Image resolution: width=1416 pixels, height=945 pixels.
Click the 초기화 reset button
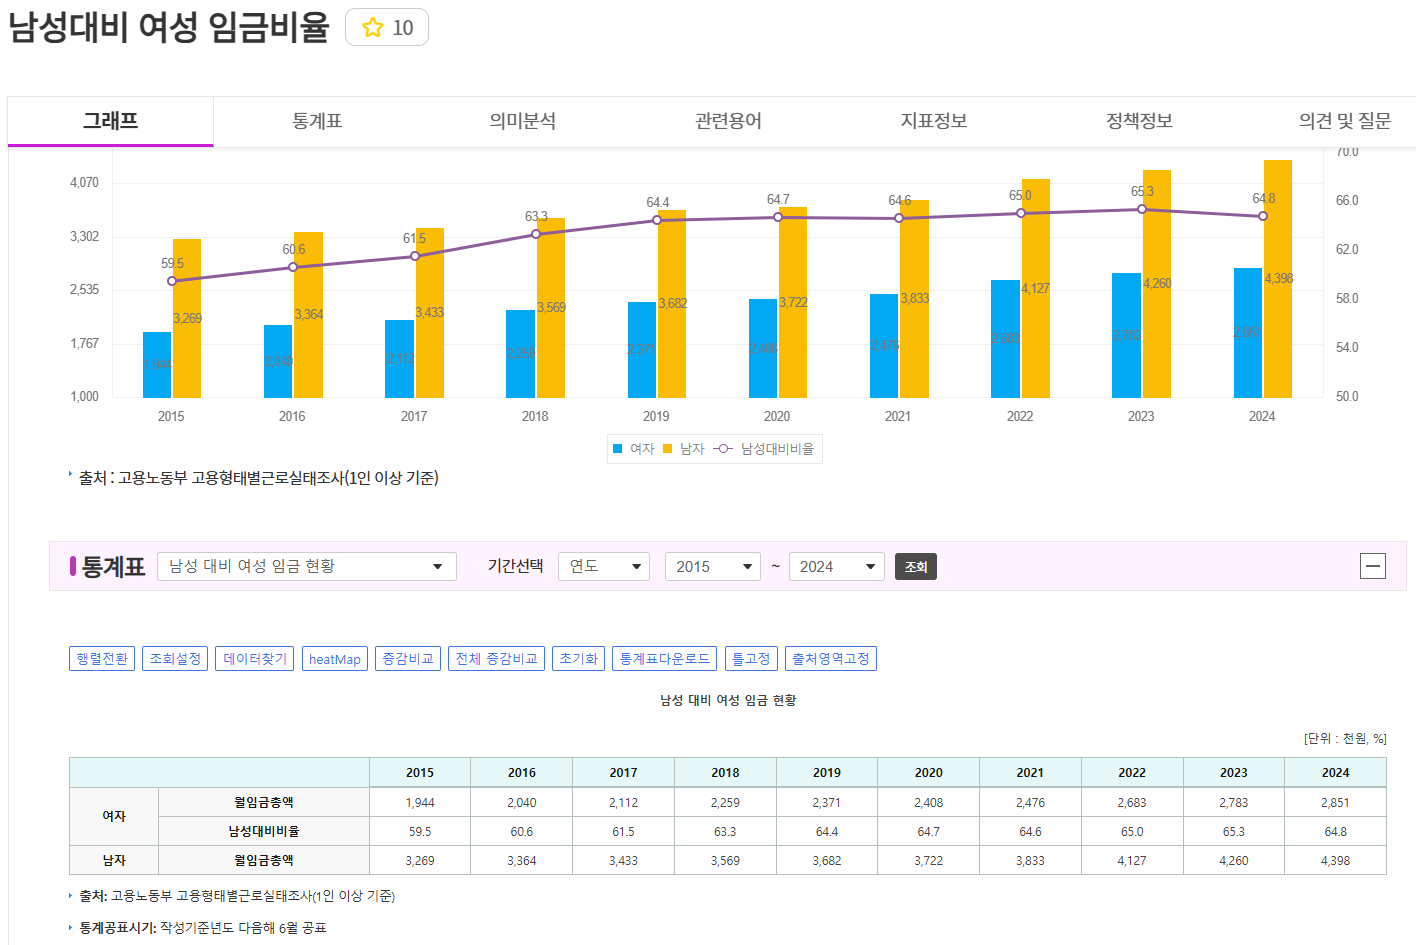click(x=578, y=659)
